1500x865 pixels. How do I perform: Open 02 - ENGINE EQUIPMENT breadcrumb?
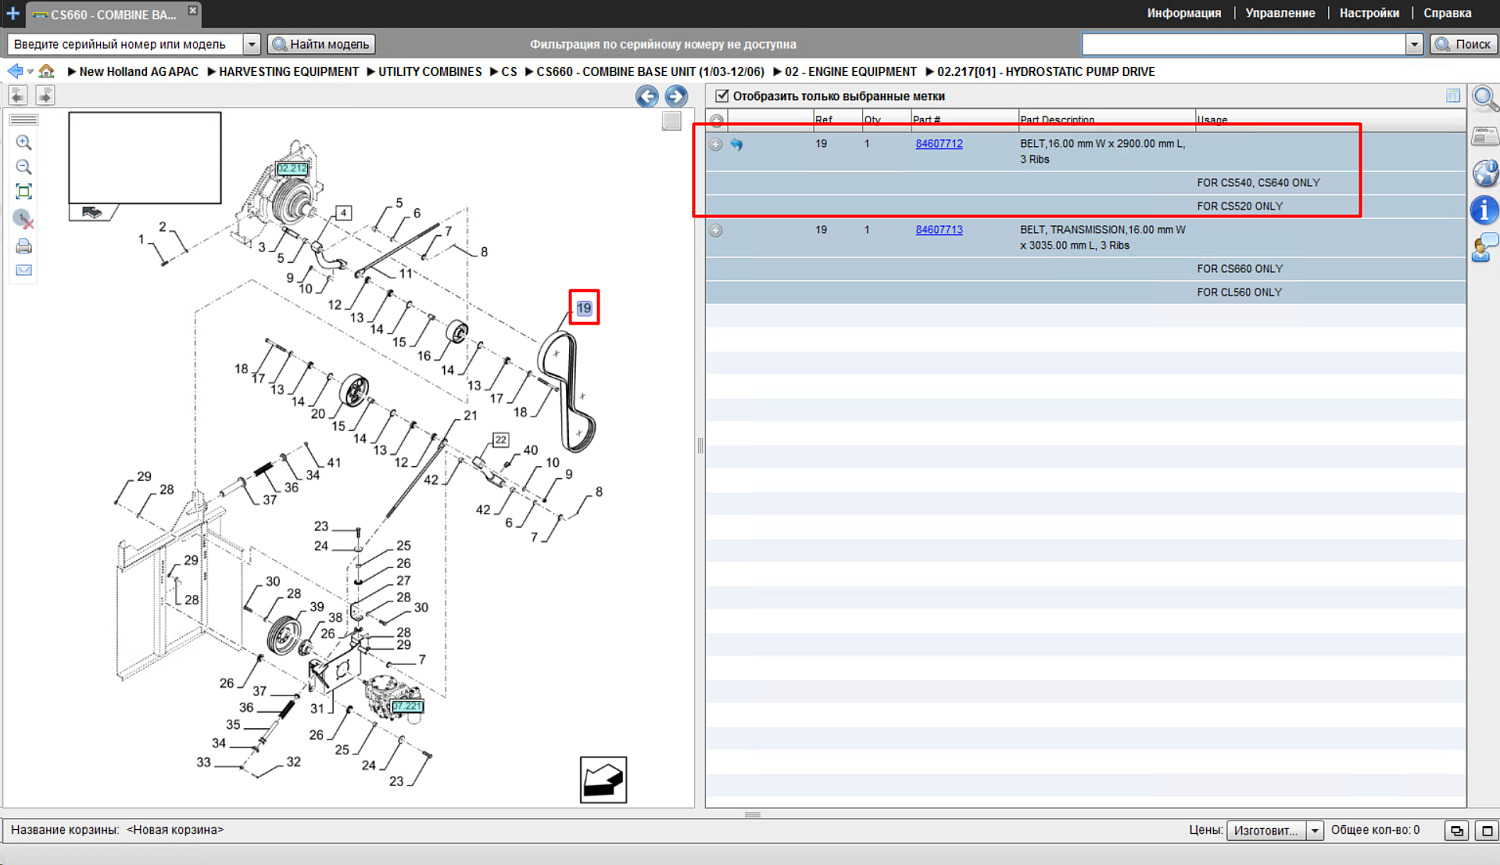coord(851,72)
